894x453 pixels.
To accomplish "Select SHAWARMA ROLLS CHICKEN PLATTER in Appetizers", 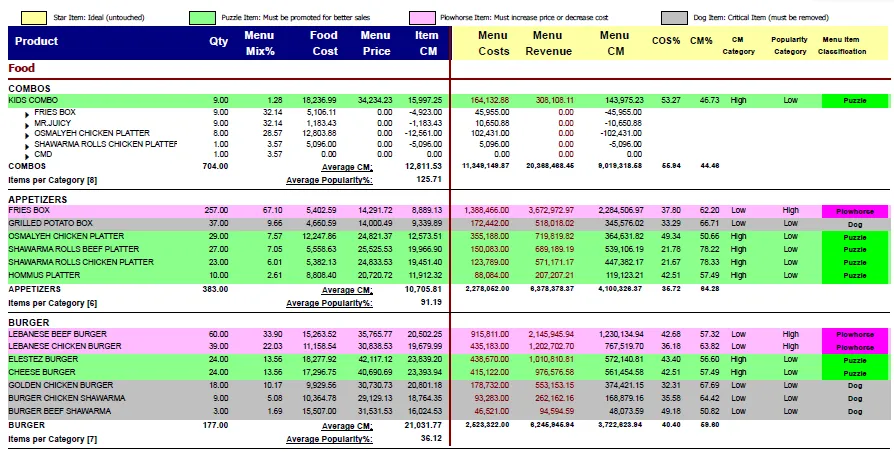I will click(81, 262).
